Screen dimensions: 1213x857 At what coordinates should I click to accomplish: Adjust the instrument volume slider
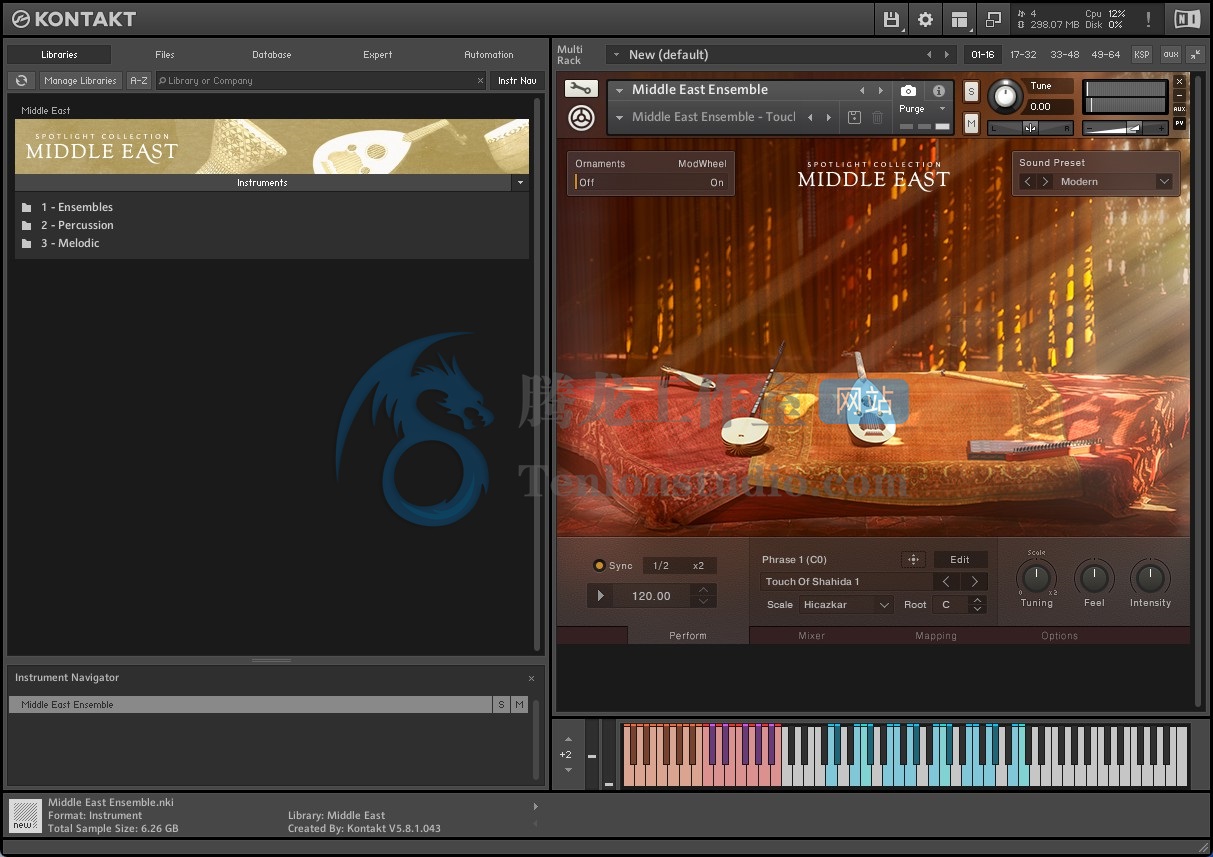pos(1127,128)
